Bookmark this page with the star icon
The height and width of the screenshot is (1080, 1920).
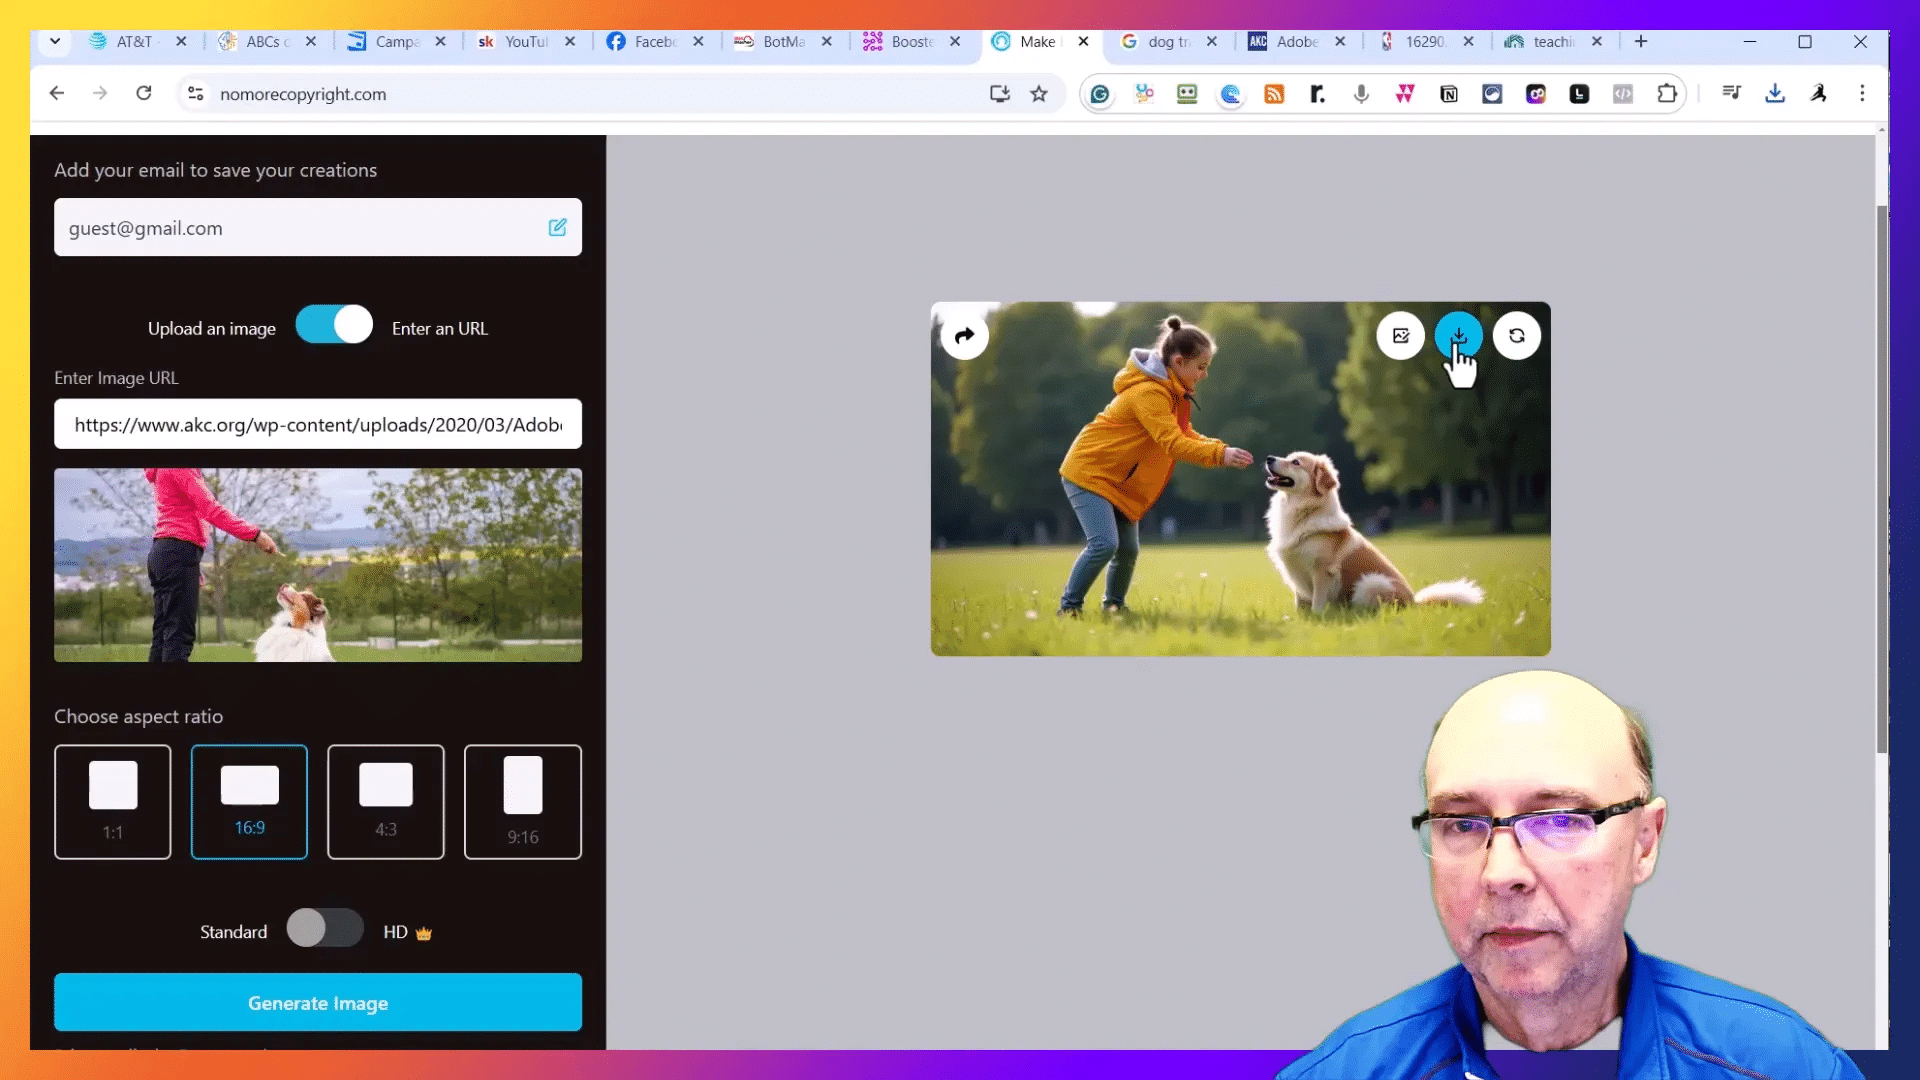pyautogui.click(x=1039, y=94)
